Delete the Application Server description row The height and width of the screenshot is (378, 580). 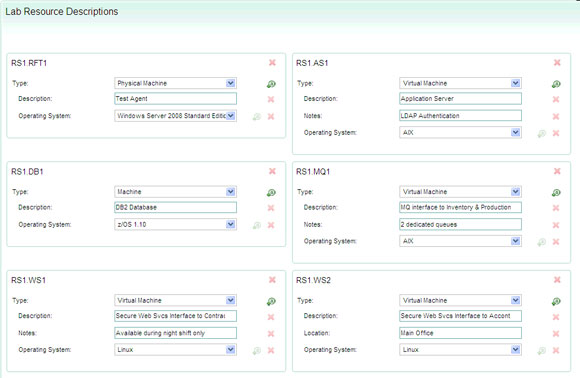pos(556,99)
